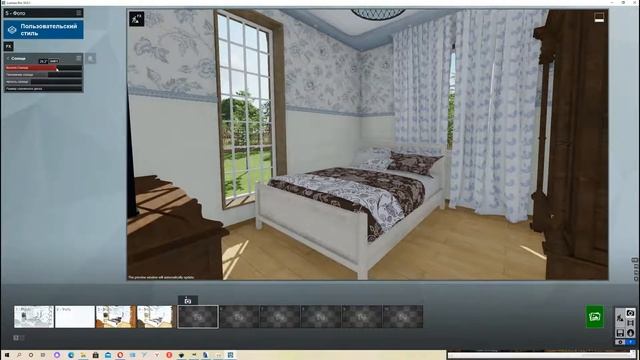The height and width of the screenshot is (360, 640).
Task: Click the 26.2 sun value input field
Action: tap(43, 61)
